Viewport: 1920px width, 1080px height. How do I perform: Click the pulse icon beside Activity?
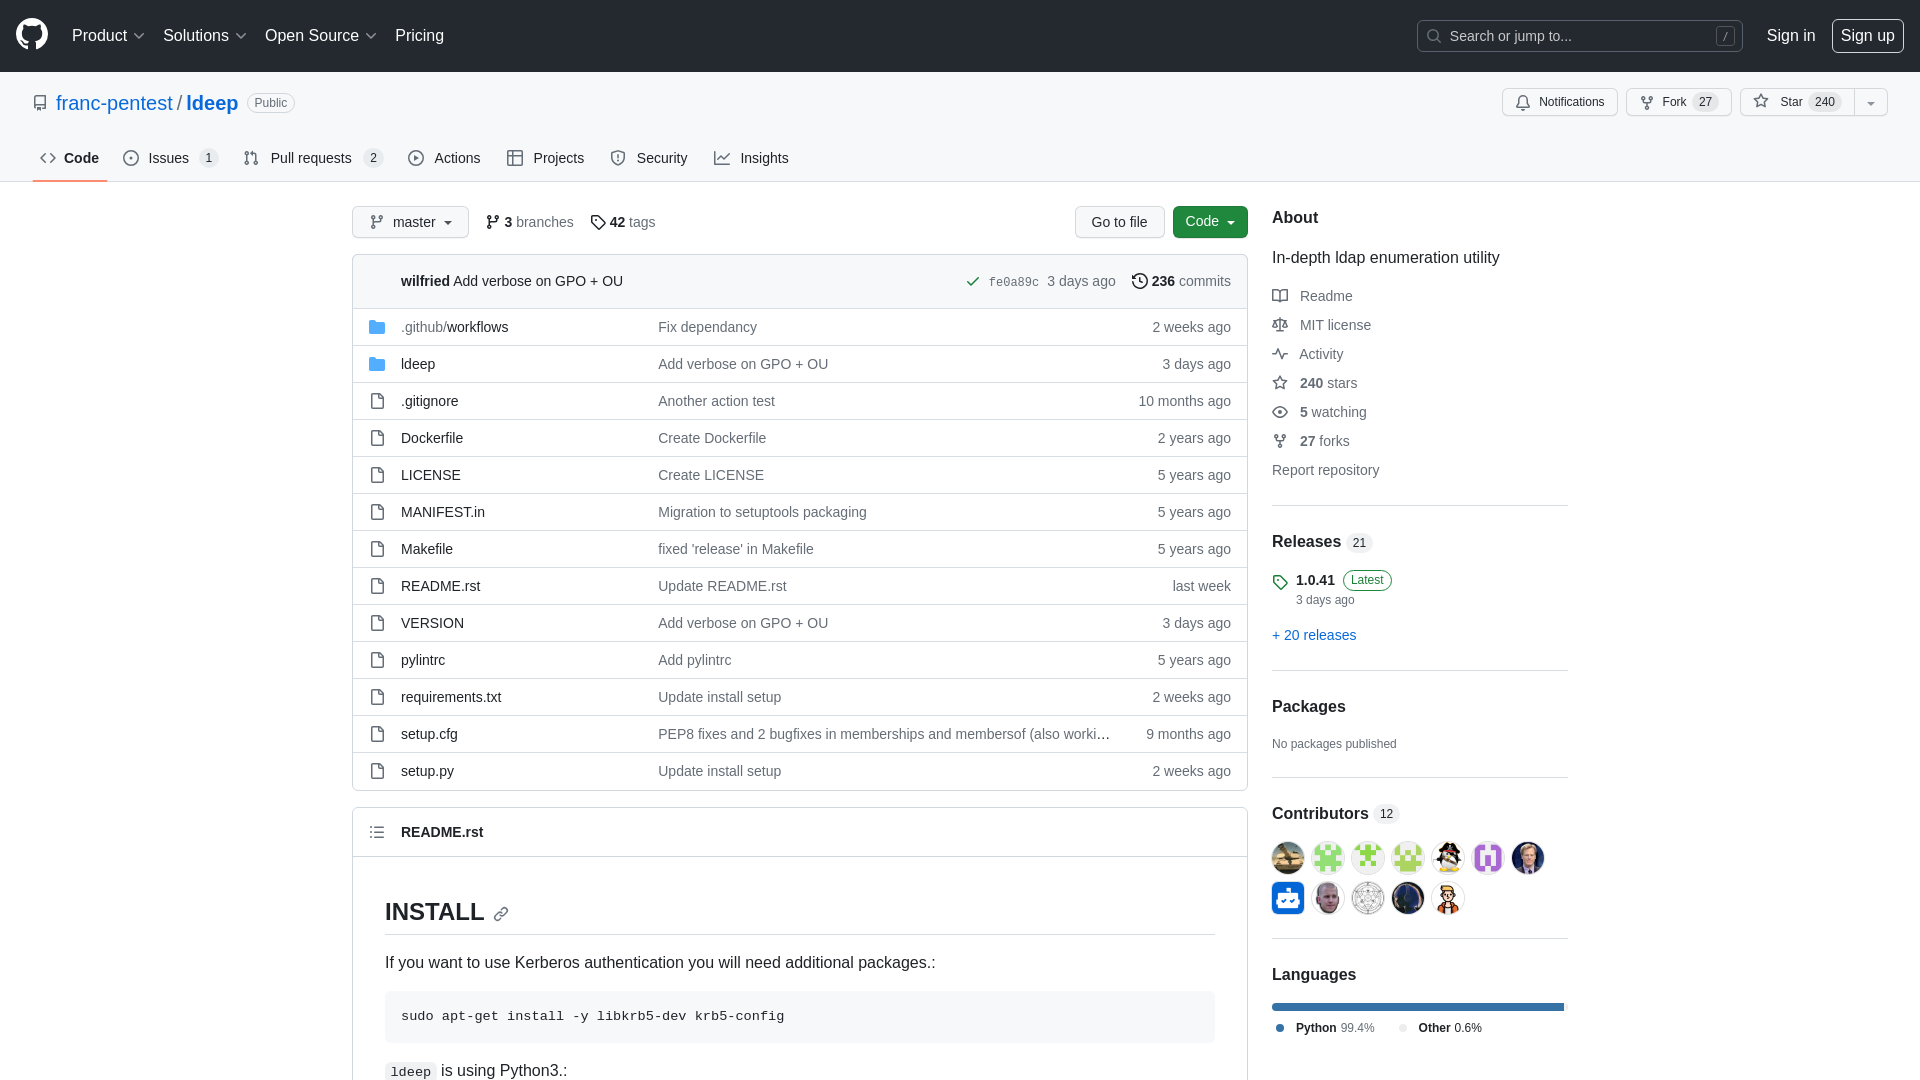click(1280, 354)
